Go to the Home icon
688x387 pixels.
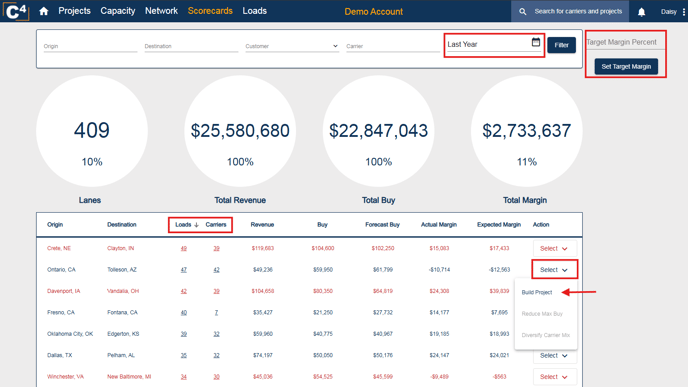(x=43, y=11)
